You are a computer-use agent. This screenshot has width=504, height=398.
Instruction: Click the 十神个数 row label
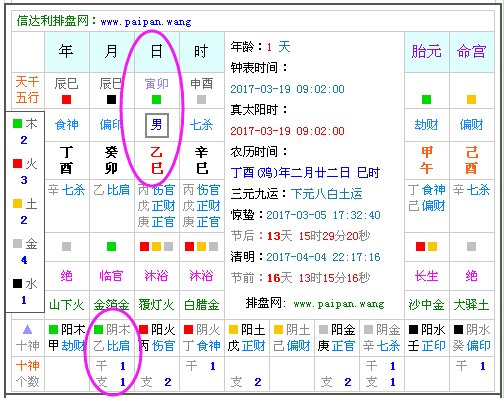(27, 374)
